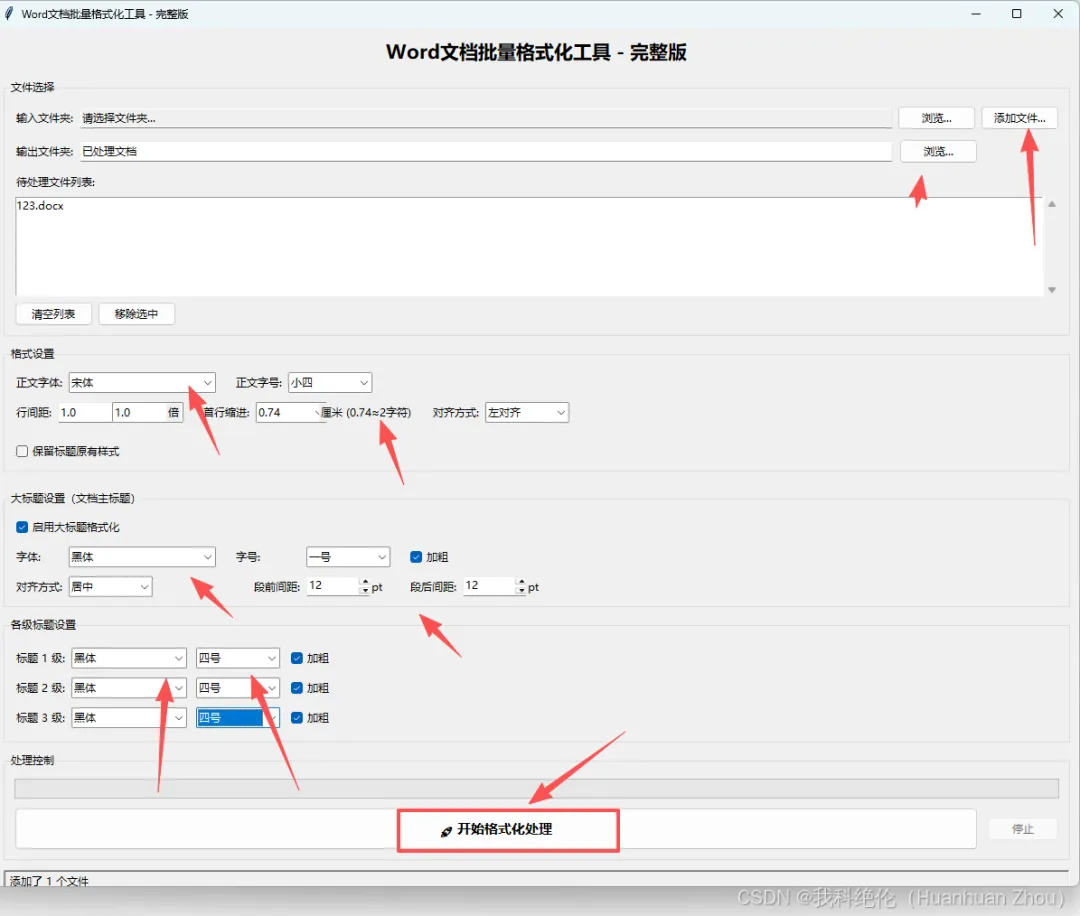Open the highlighted 标题 3 级 size dropdown
Screen dimensions: 1080x916
tap(238, 718)
